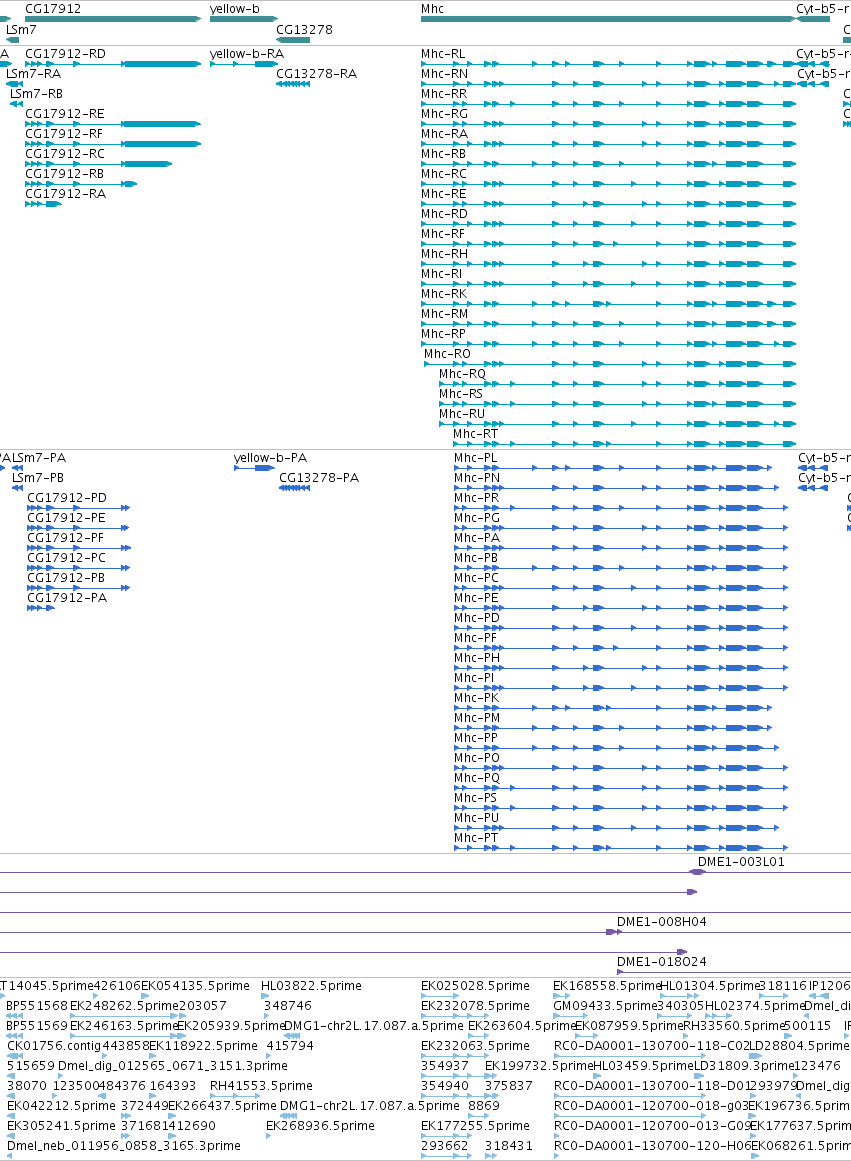Select EST EK177255.5prime
This screenshot has height=1161, width=851.
pyautogui.click(x=475, y=1126)
